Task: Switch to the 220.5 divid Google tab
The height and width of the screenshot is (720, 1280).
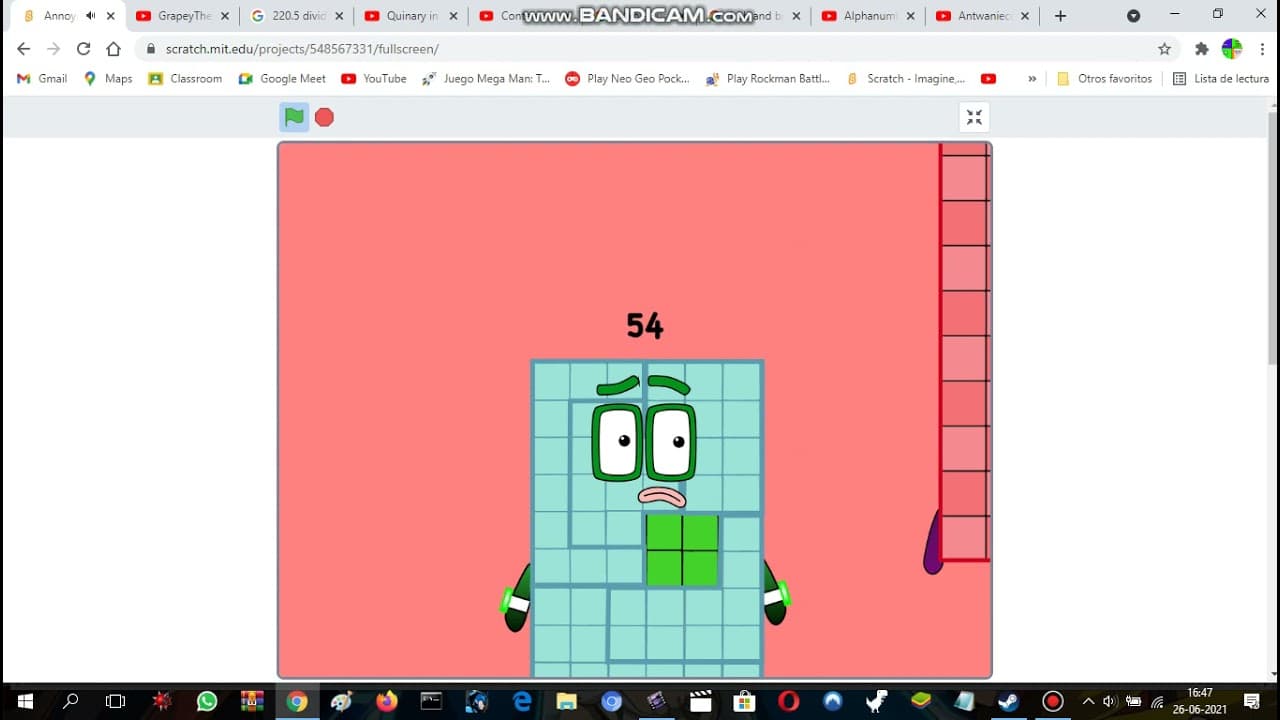Action: 298,16
